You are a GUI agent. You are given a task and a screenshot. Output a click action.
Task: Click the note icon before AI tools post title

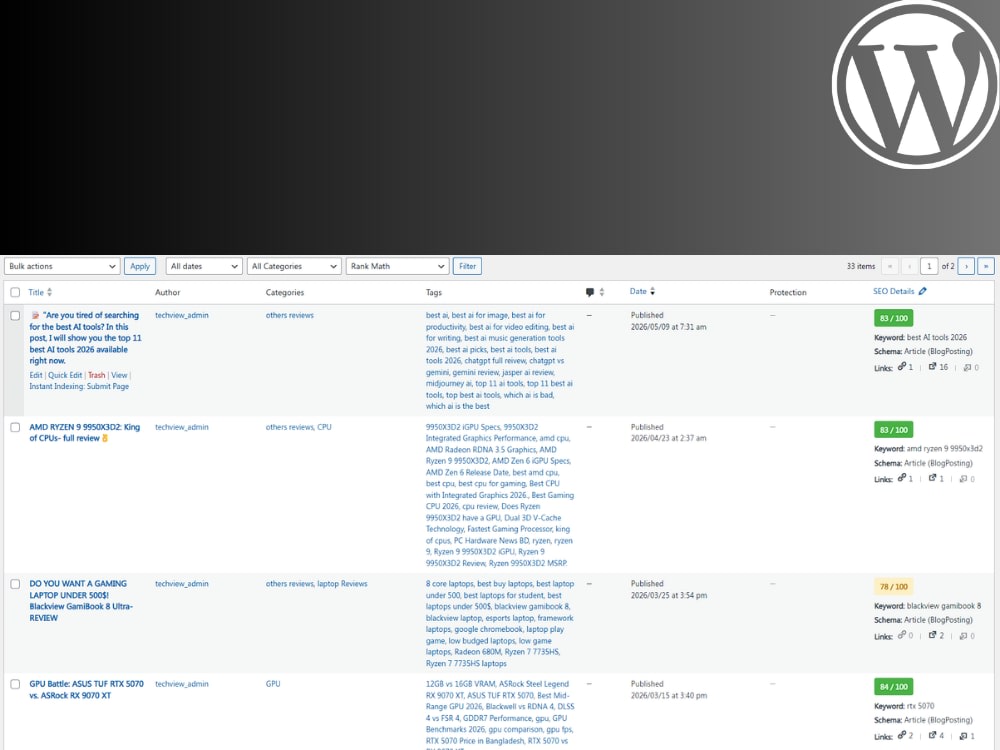click(35, 315)
